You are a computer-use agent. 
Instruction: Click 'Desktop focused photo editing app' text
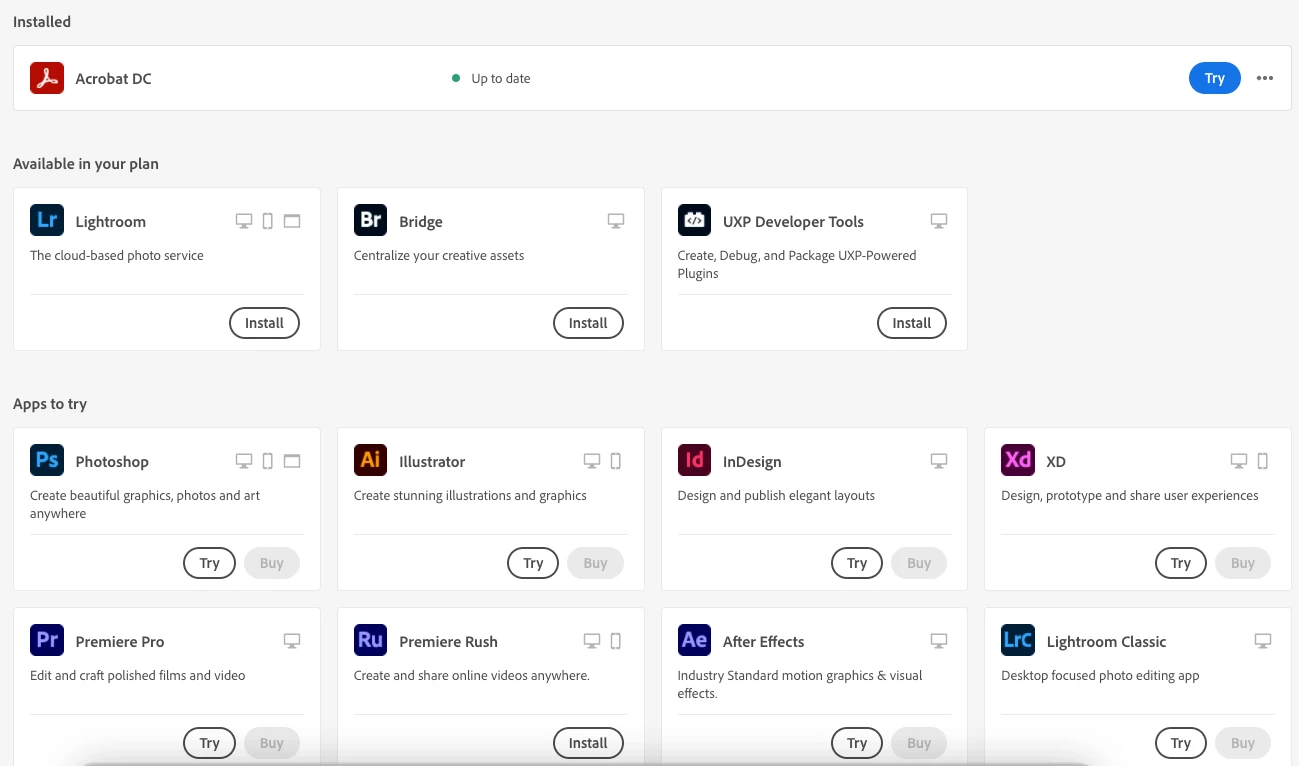(x=1100, y=675)
